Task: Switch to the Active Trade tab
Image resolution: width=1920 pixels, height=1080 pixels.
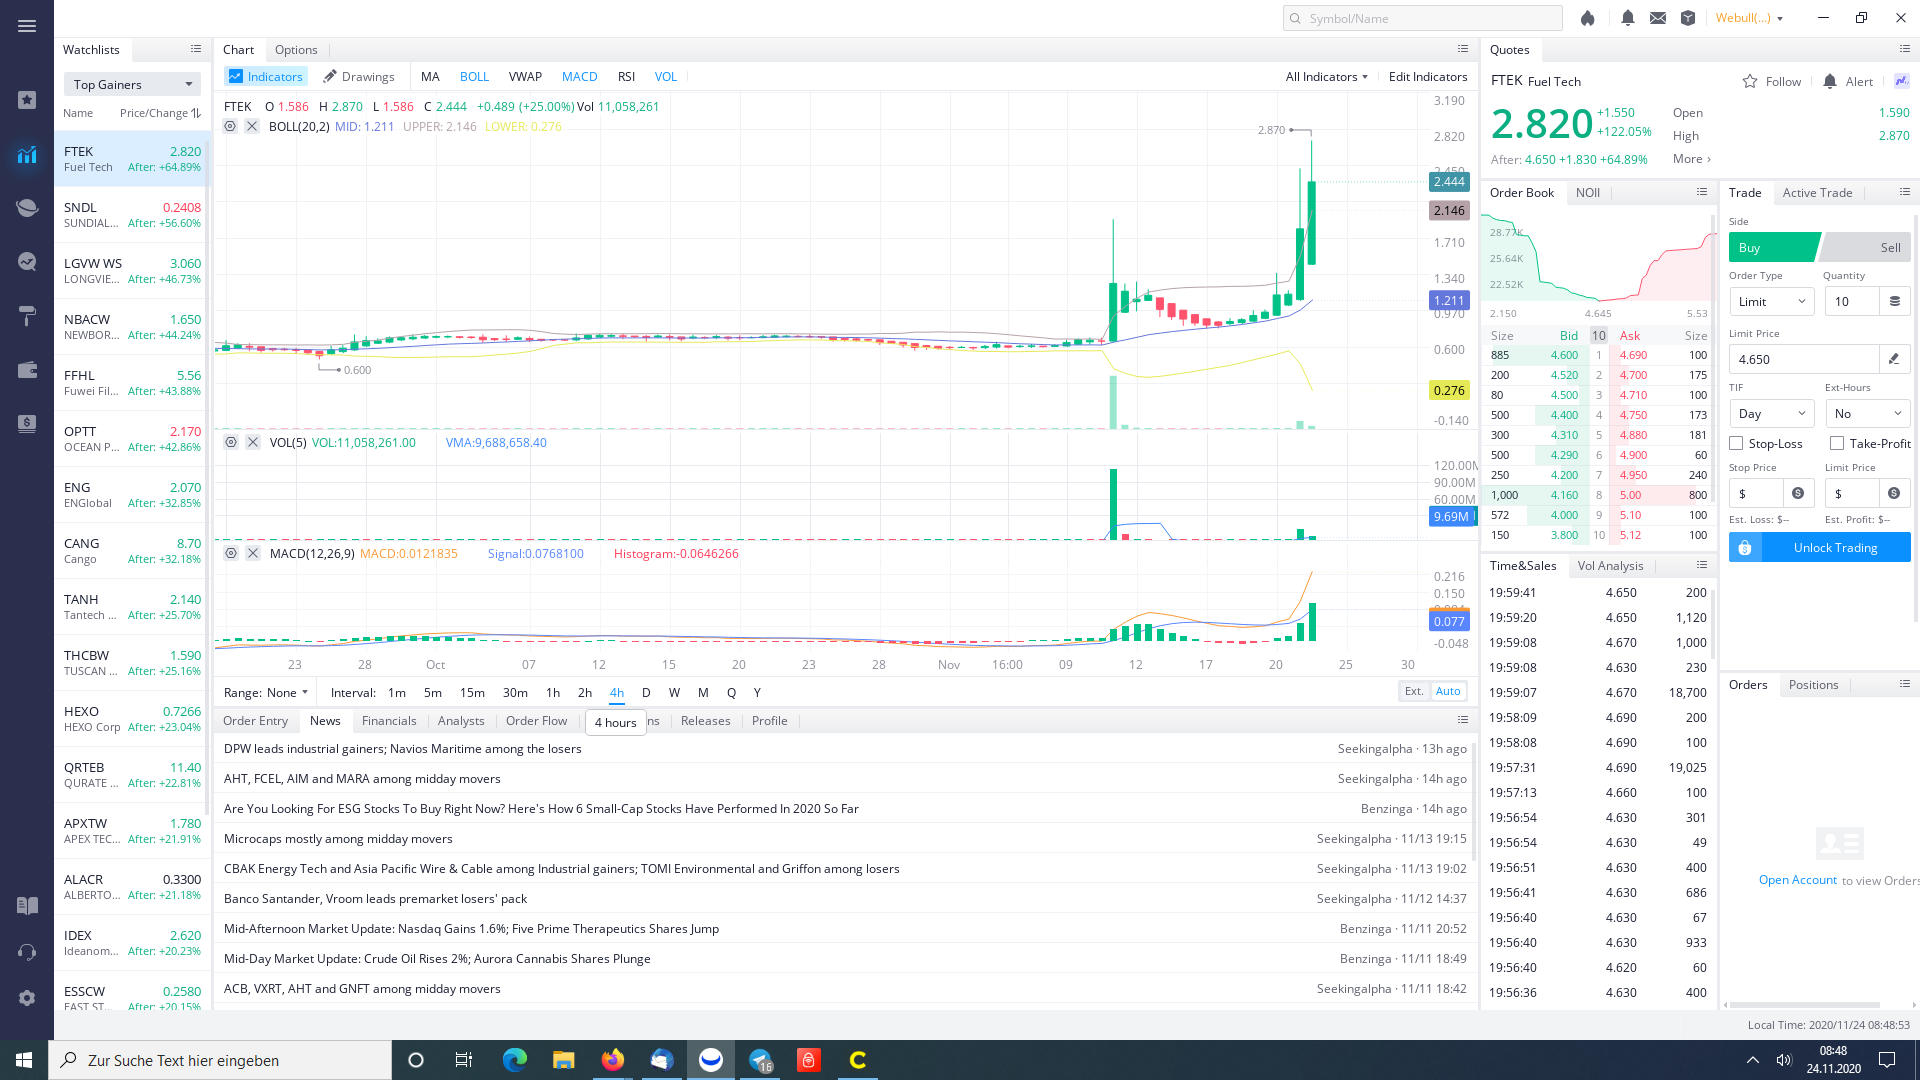Action: click(1817, 192)
